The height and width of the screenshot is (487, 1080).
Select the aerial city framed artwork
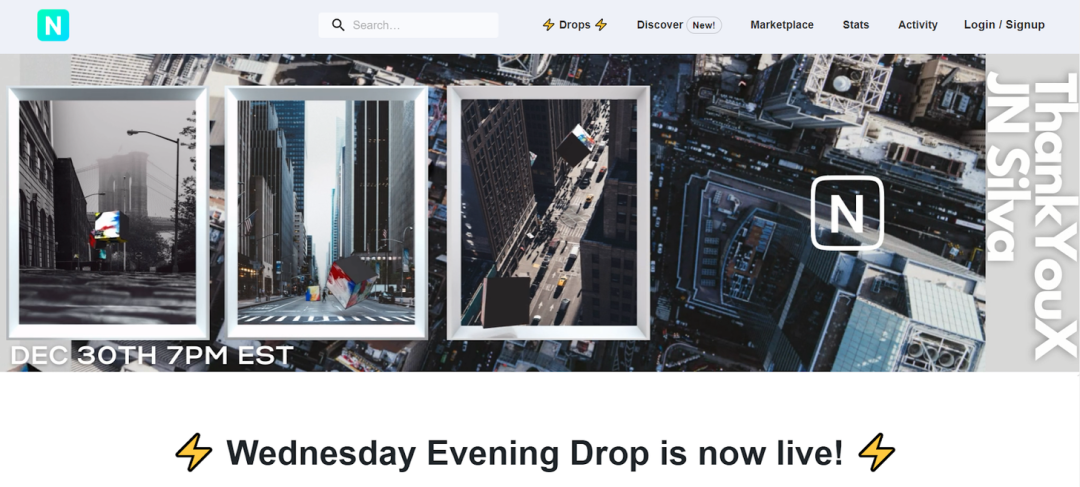click(x=548, y=212)
